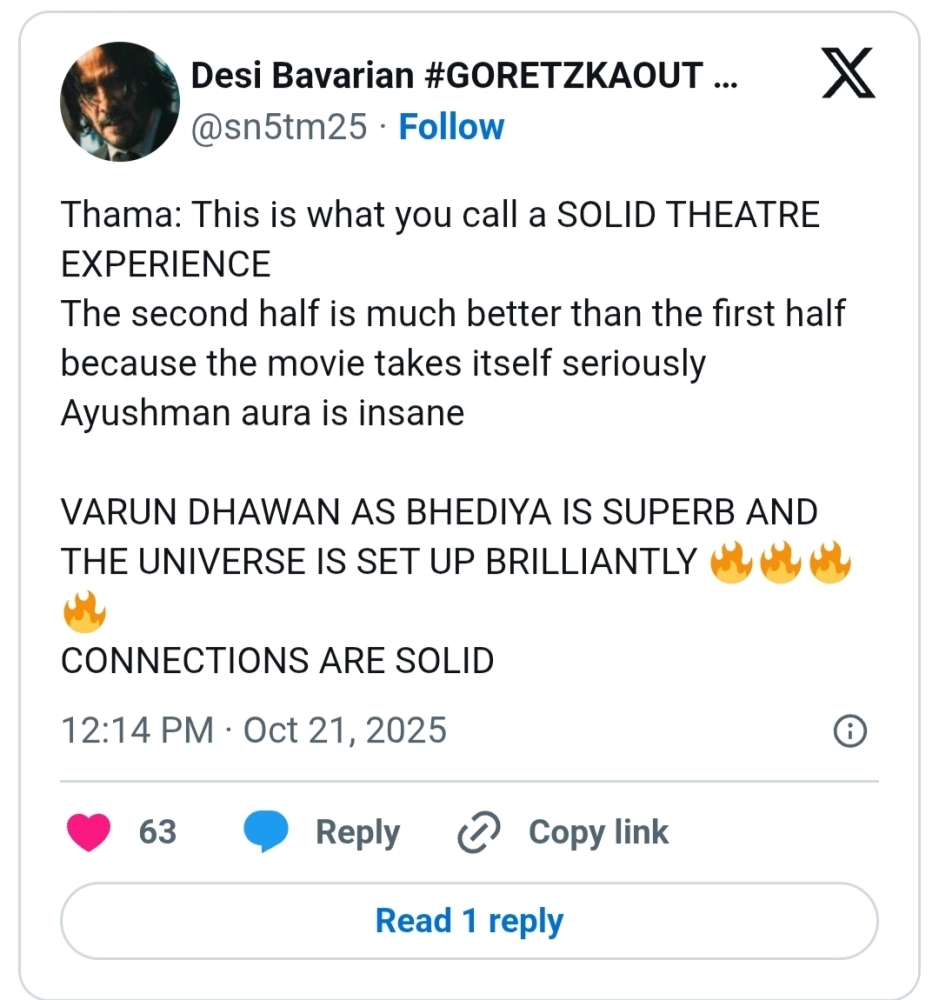The height and width of the screenshot is (1000, 939).
Task: Open the 12:14 PM Oct 21, 2025 timestamp
Action: coord(254,730)
